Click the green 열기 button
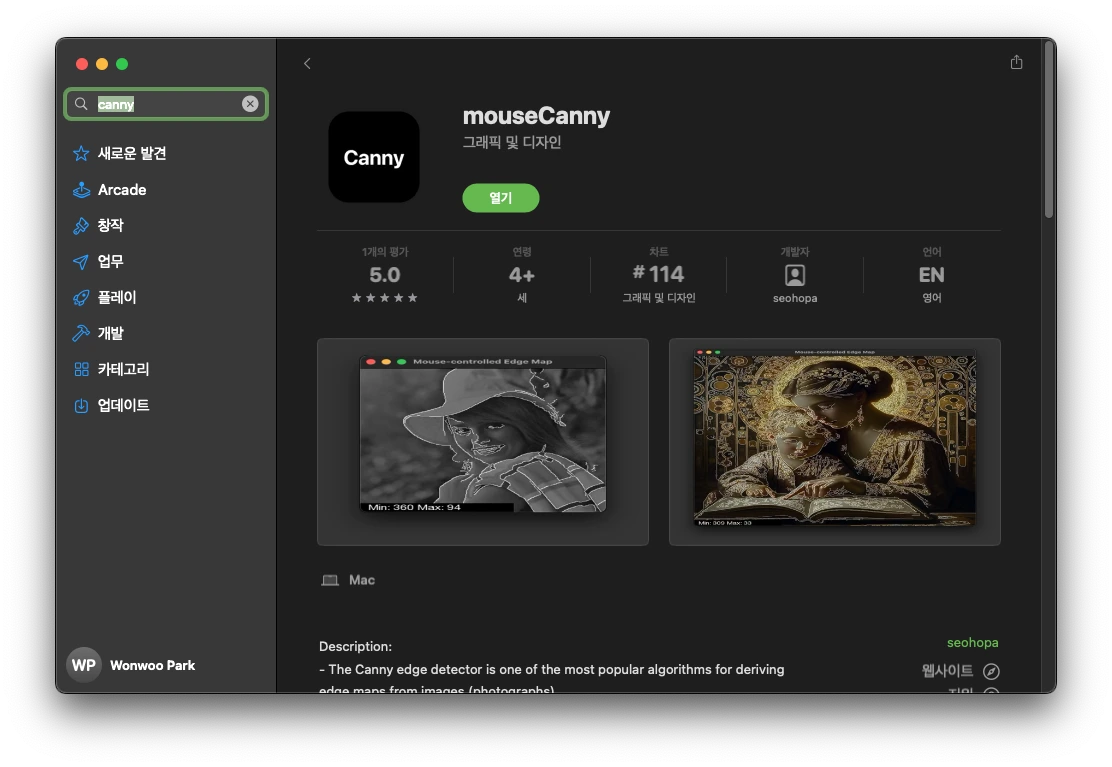The width and height of the screenshot is (1112, 767). (x=501, y=198)
